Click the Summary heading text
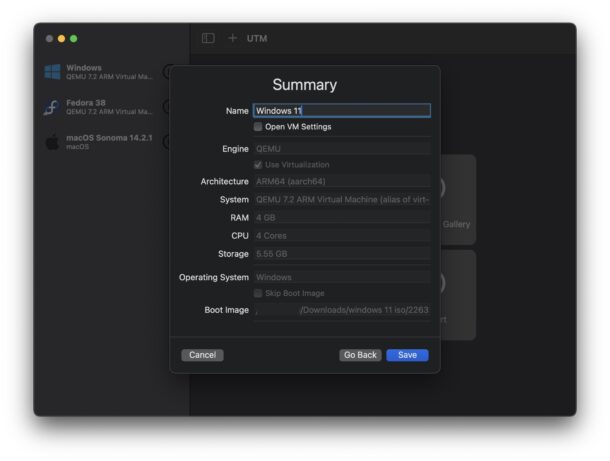 305,85
